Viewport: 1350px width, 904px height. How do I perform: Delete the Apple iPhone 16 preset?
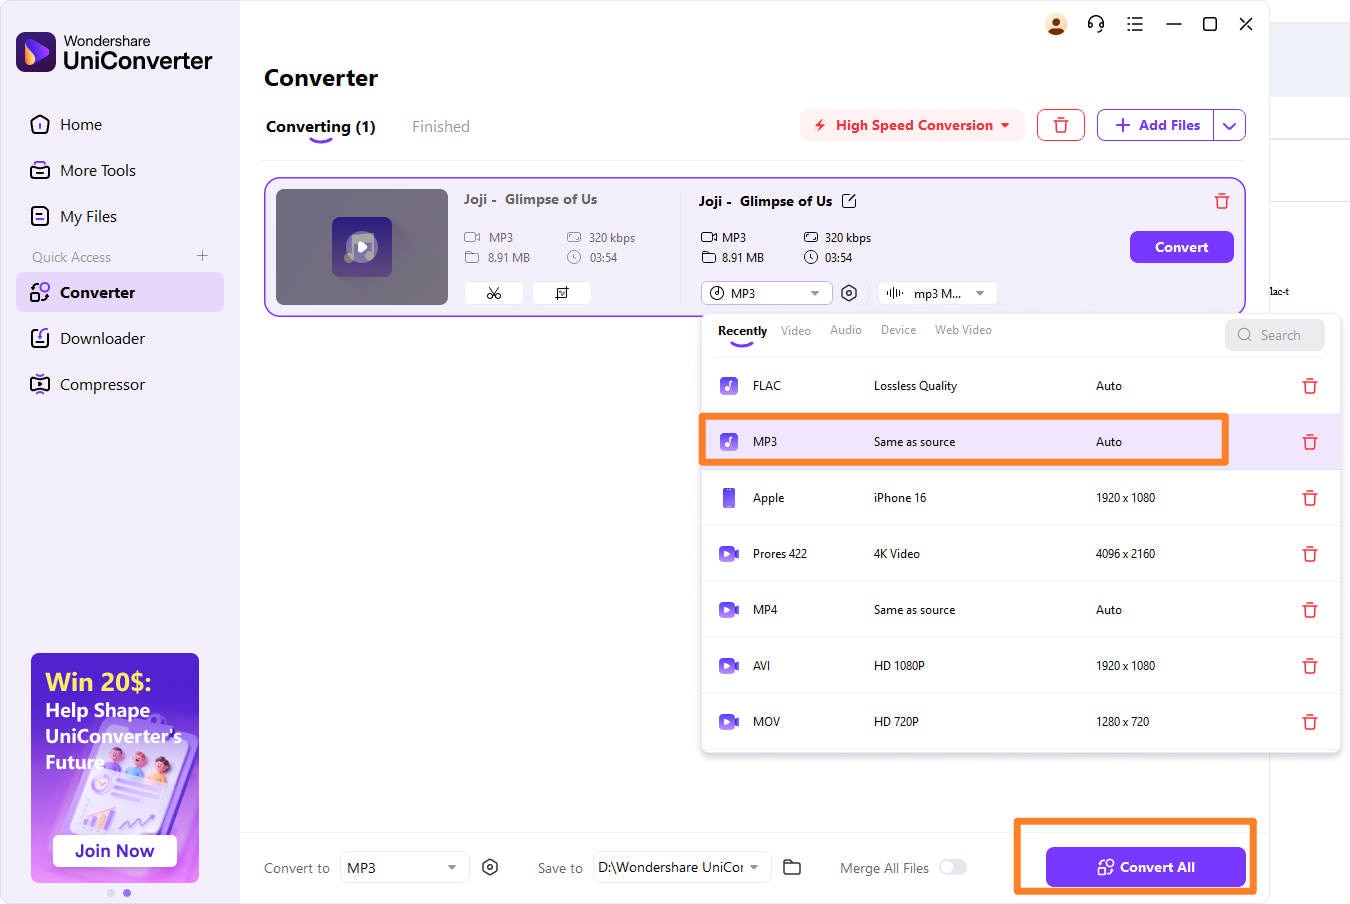1310,498
